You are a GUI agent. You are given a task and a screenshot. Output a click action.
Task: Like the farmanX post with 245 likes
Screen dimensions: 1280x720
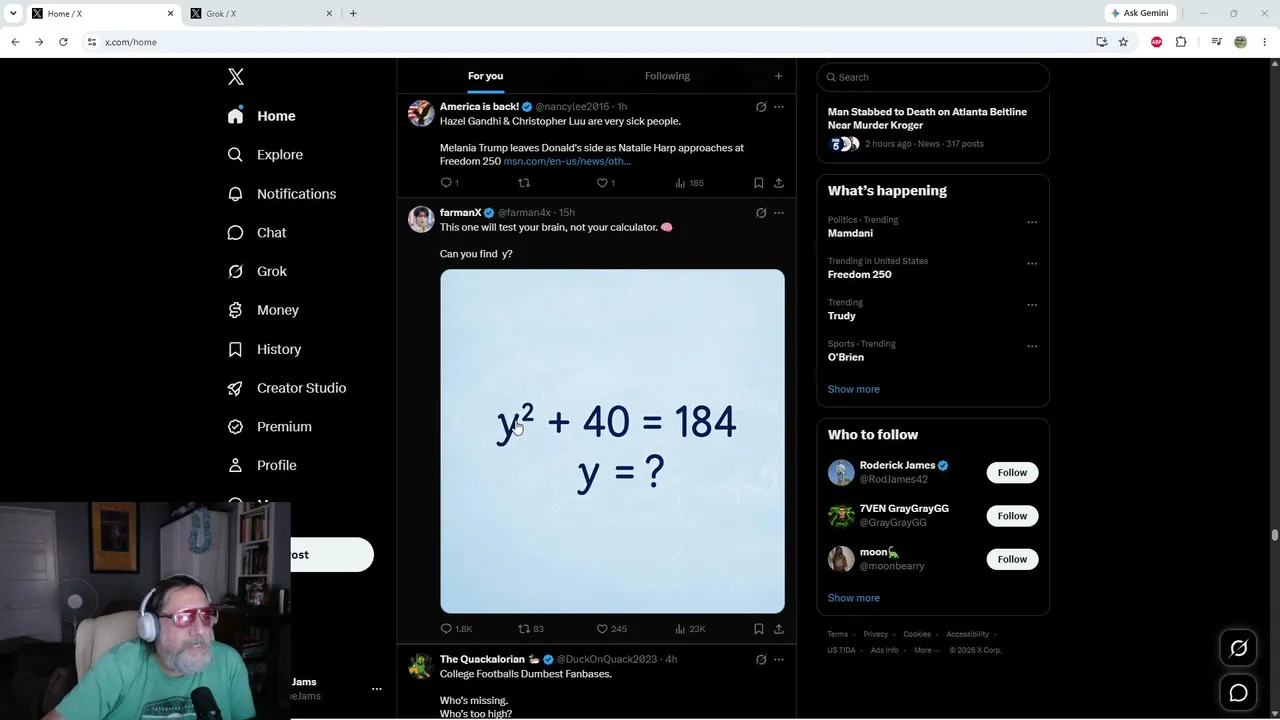coord(611,629)
